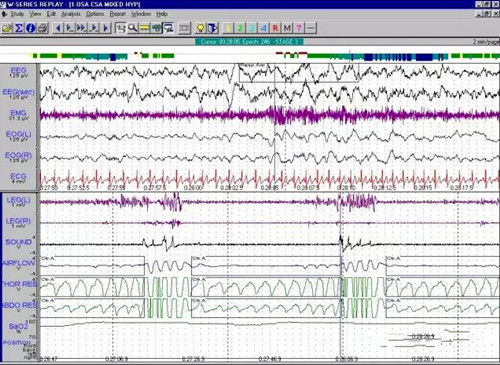Screen dimensions: 500x365
Task: Select the magnifier zoom tool
Action: [132, 28]
